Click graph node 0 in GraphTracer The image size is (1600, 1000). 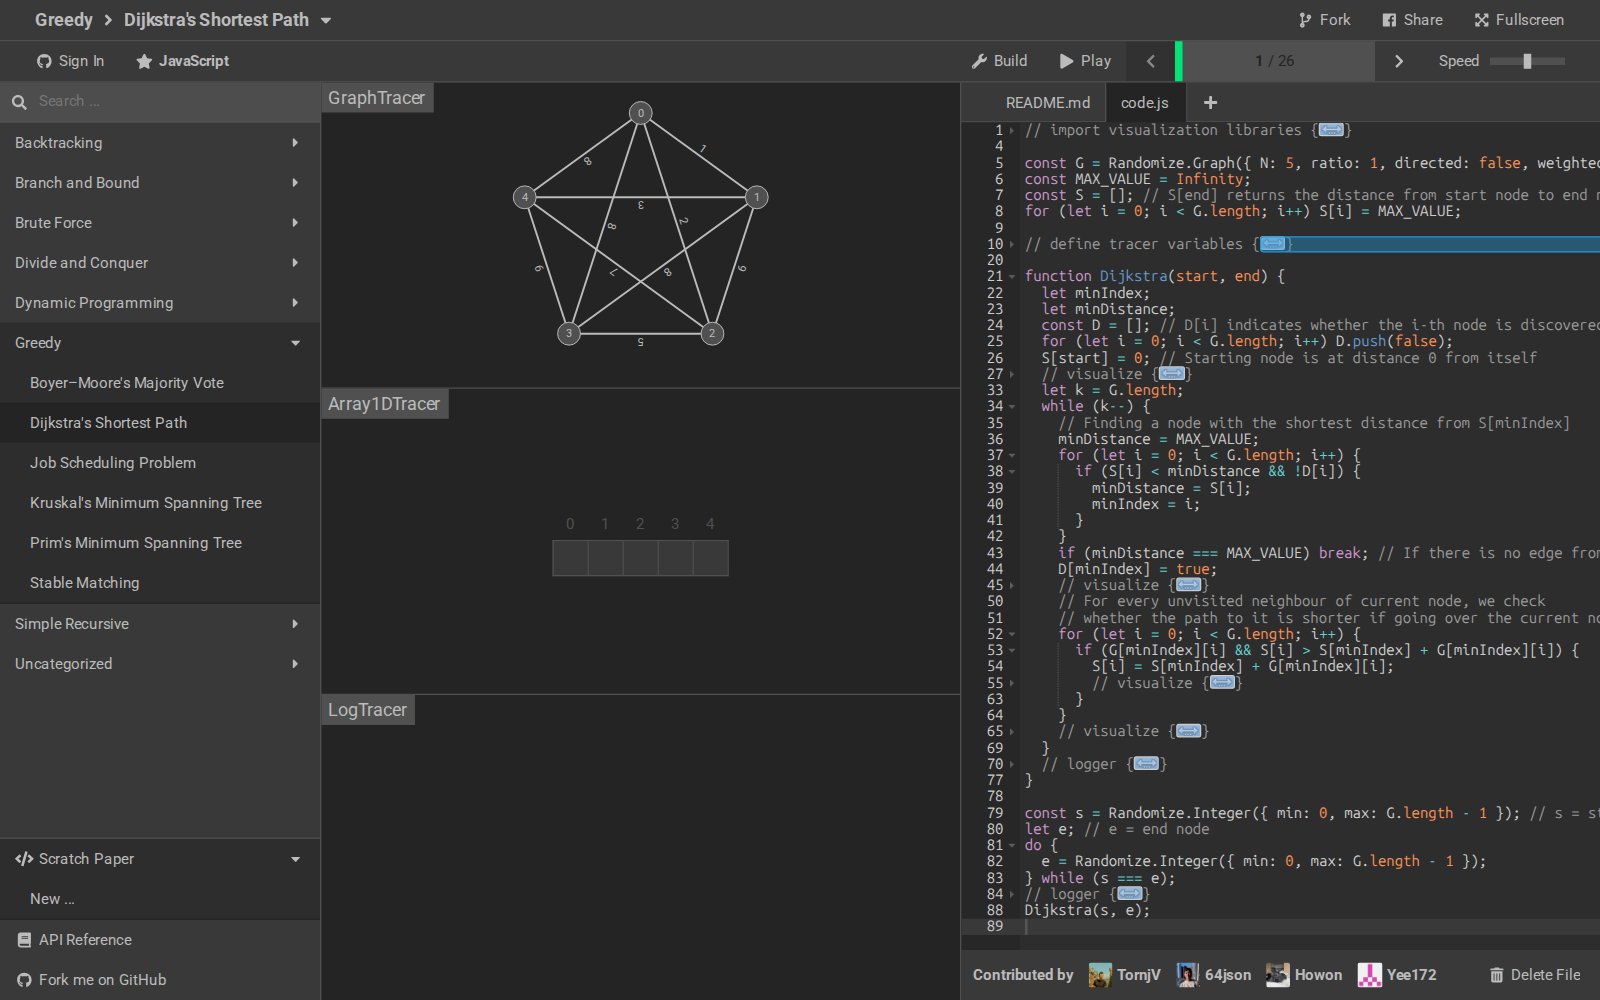point(641,113)
